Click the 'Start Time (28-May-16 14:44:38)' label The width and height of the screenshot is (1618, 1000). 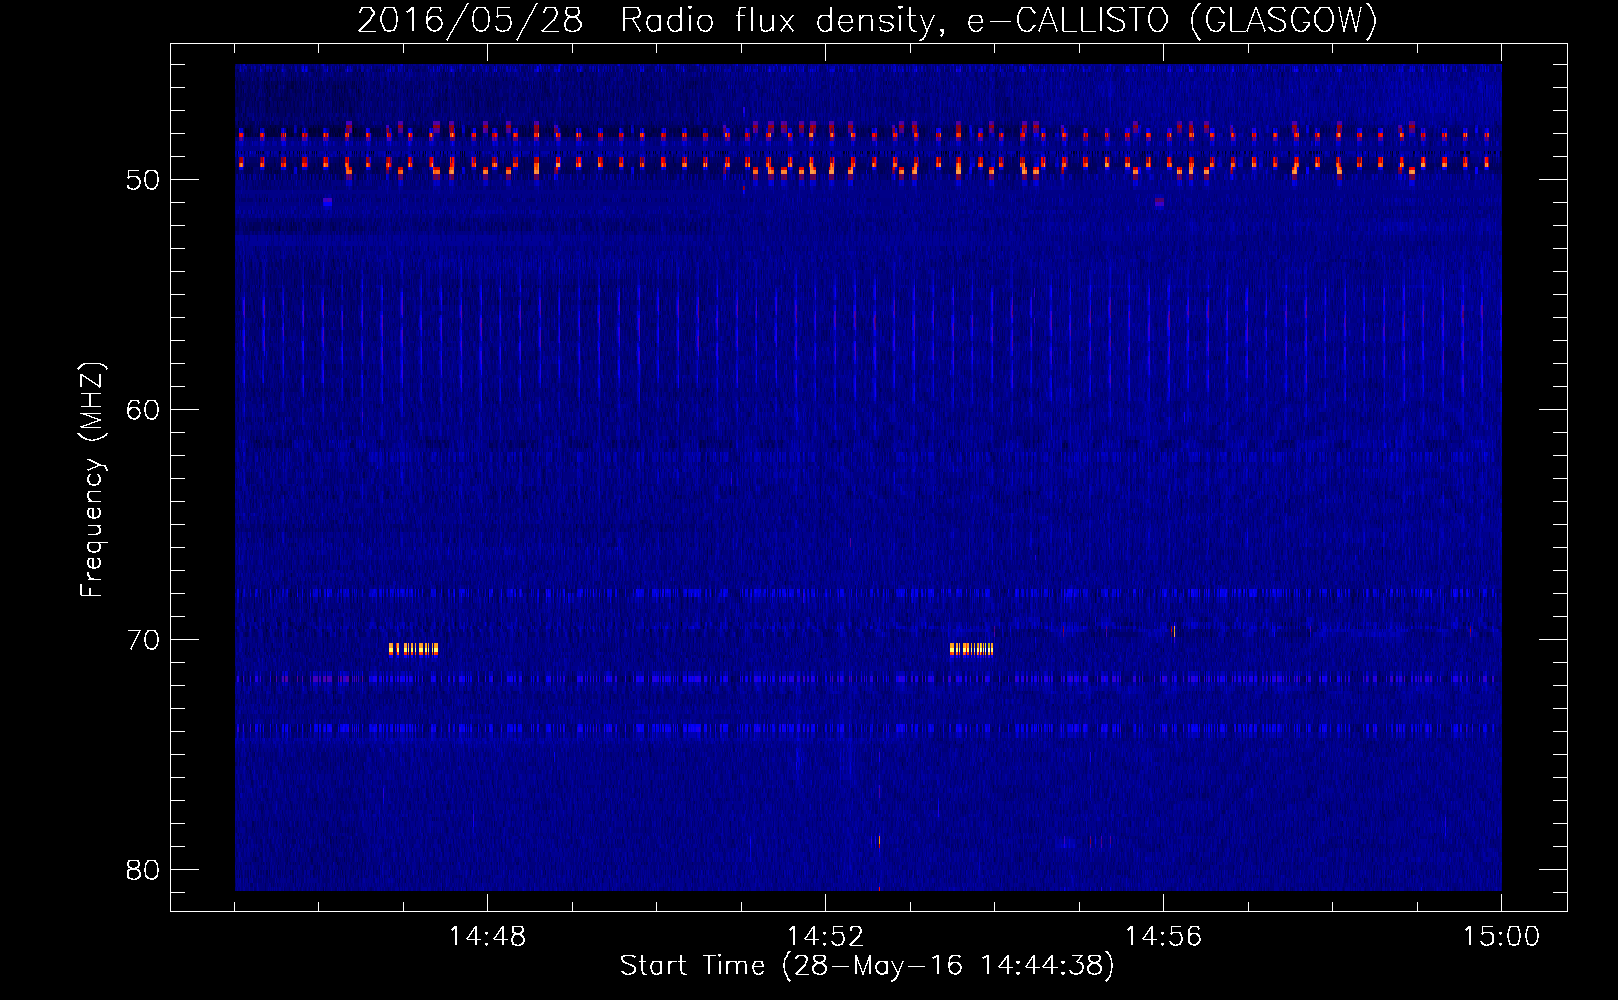point(867,966)
